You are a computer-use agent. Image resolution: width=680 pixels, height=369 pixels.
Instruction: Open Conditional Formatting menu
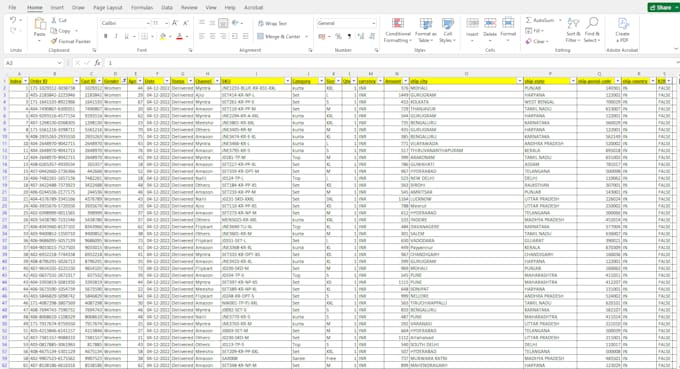[x=398, y=30]
